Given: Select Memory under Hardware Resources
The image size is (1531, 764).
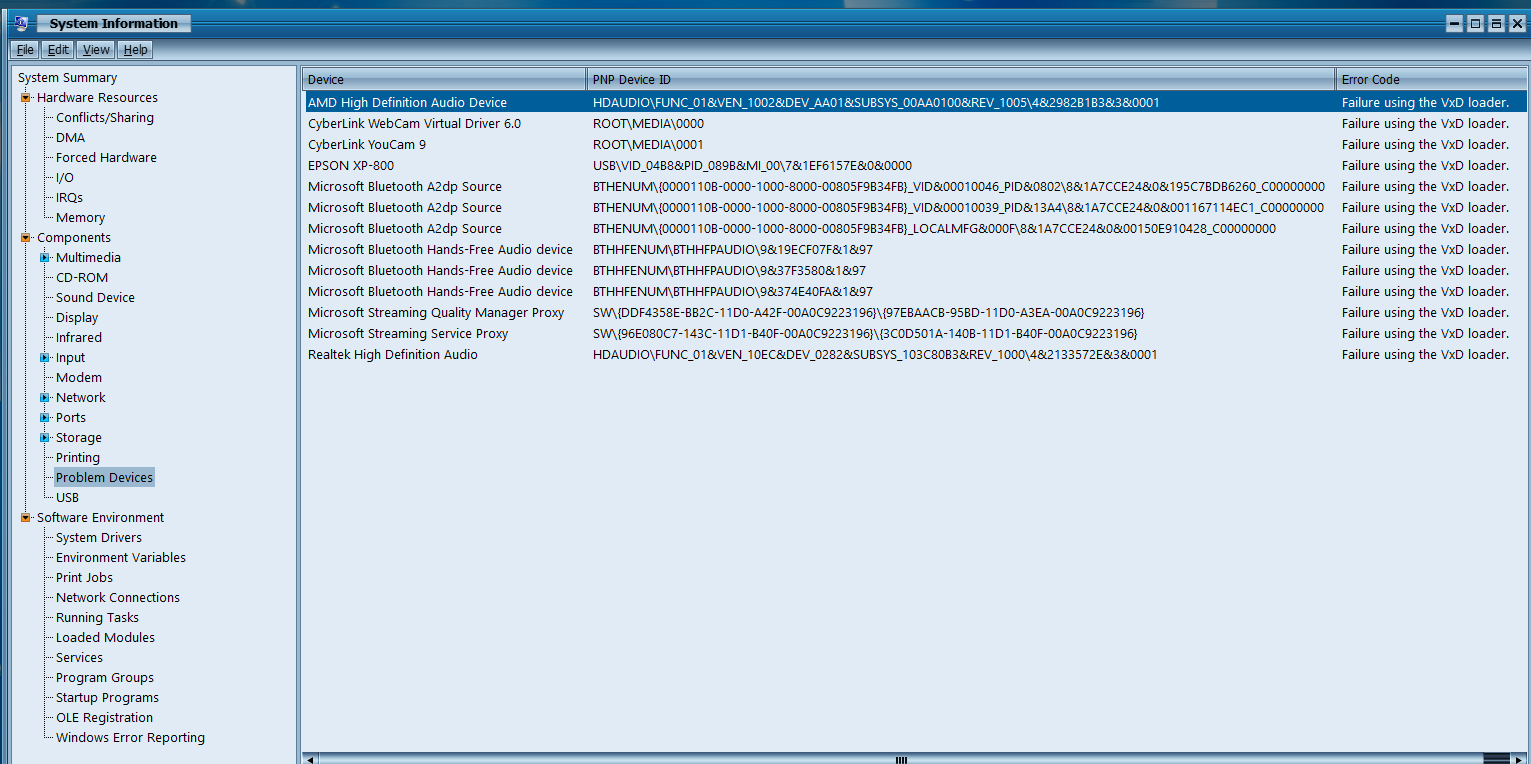Looking at the screenshot, I should click(80, 218).
